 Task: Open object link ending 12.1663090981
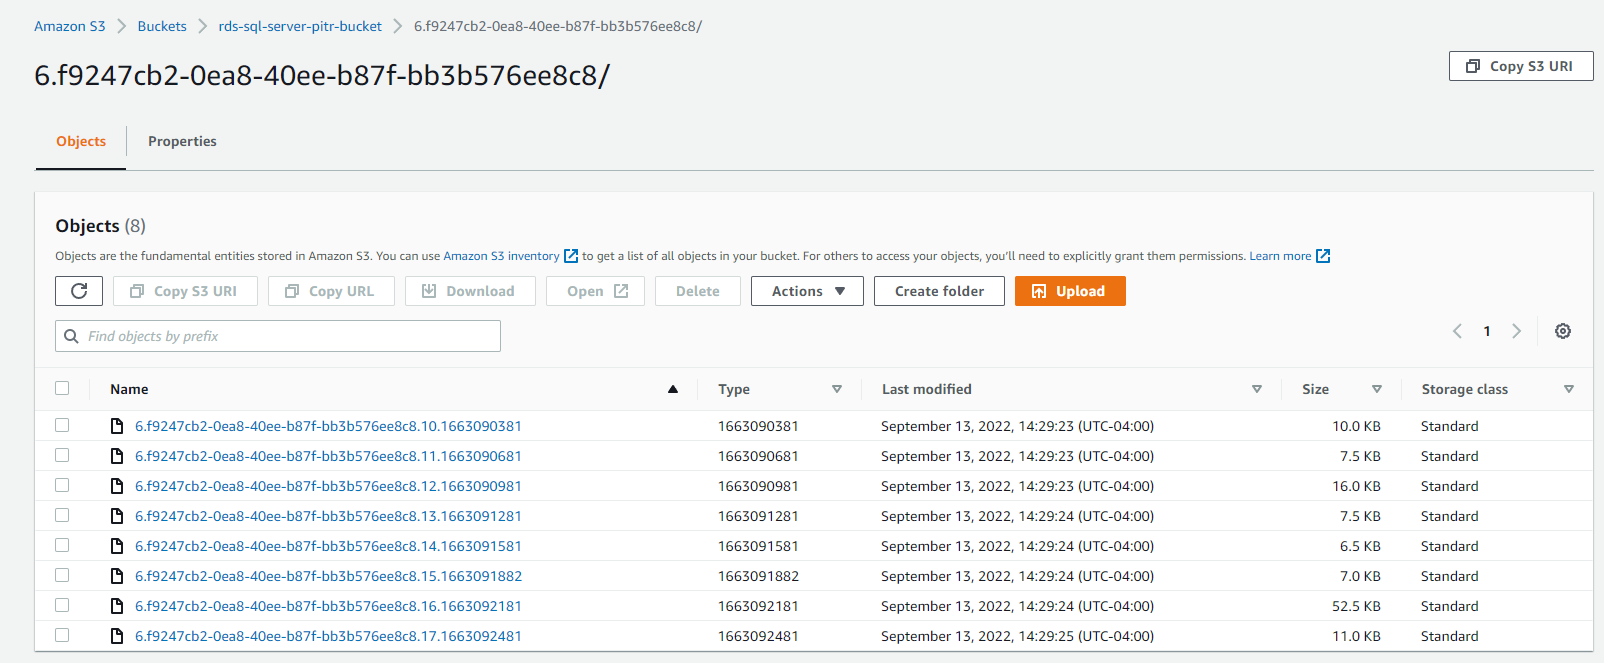pyautogui.click(x=328, y=486)
